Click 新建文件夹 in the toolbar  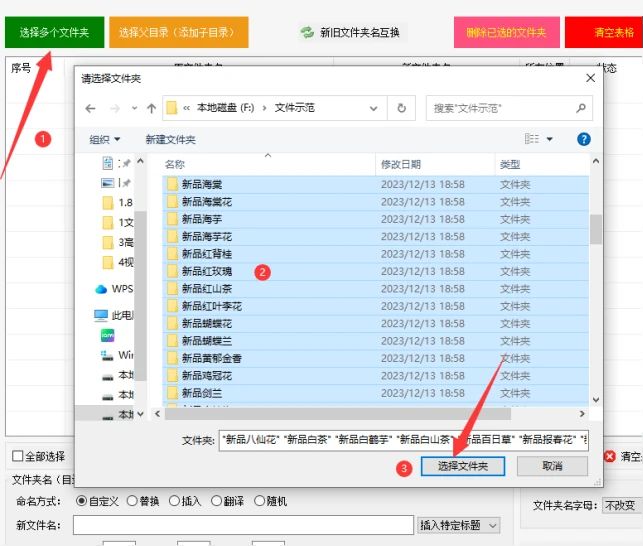[x=170, y=139]
